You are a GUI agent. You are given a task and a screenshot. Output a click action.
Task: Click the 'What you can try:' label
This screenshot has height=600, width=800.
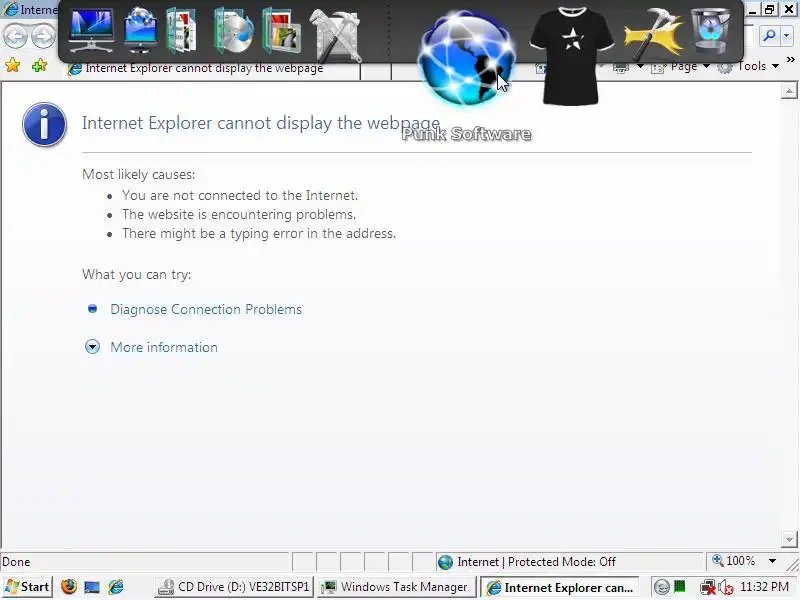pos(137,274)
